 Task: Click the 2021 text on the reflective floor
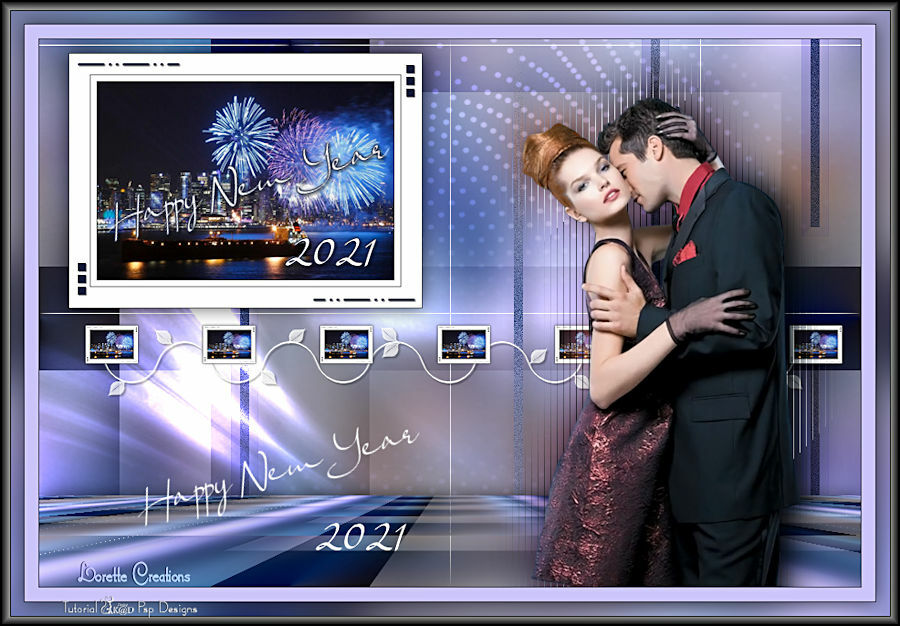(x=360, y=538)
